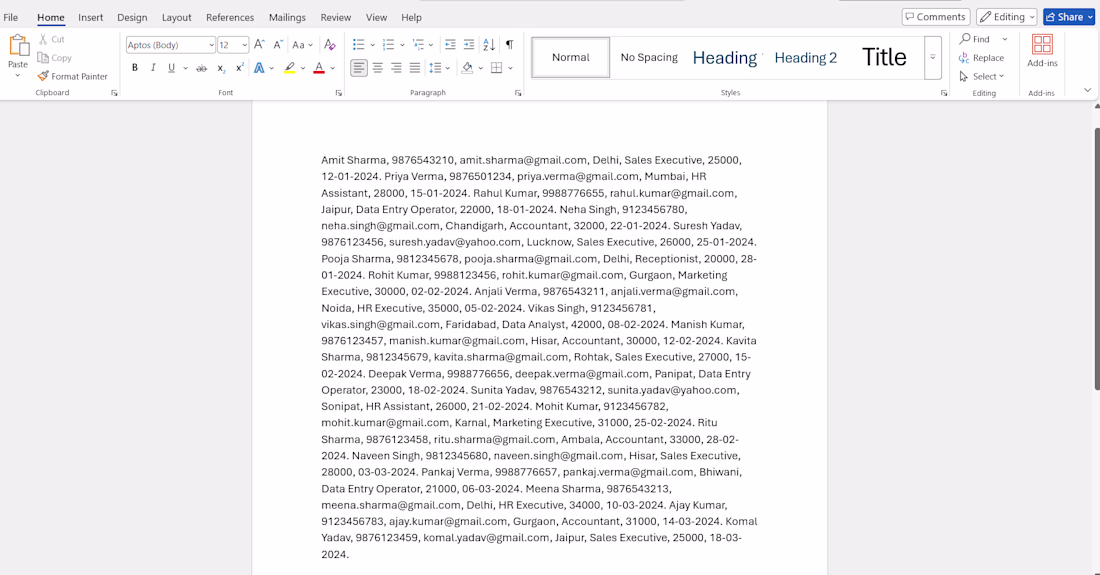
Task: Click the Multilevel list icon
Action: pos(418,45)
